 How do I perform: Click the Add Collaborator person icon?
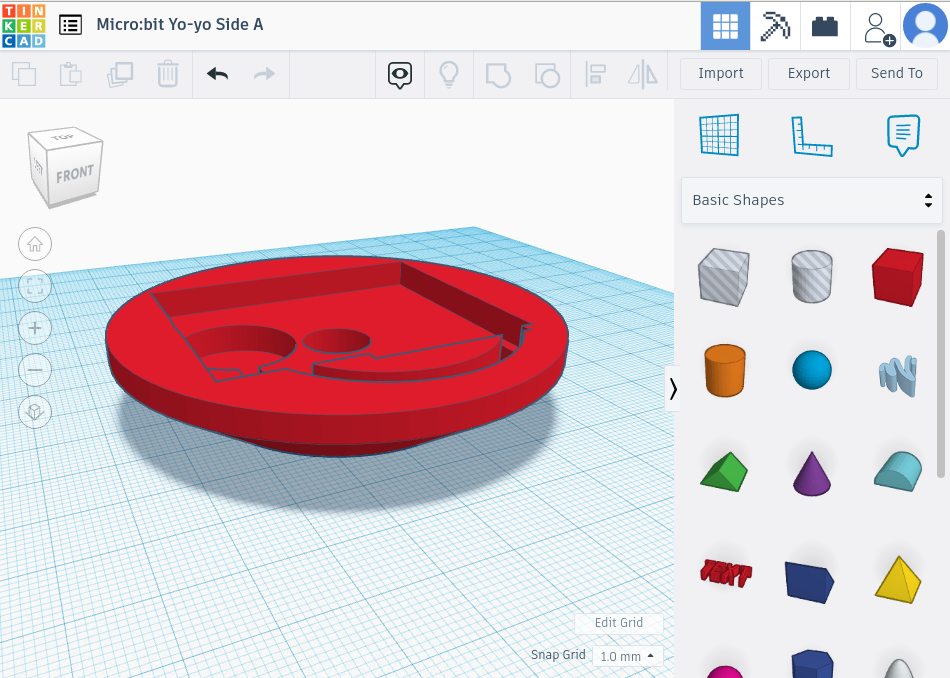[x=875, y=25]
